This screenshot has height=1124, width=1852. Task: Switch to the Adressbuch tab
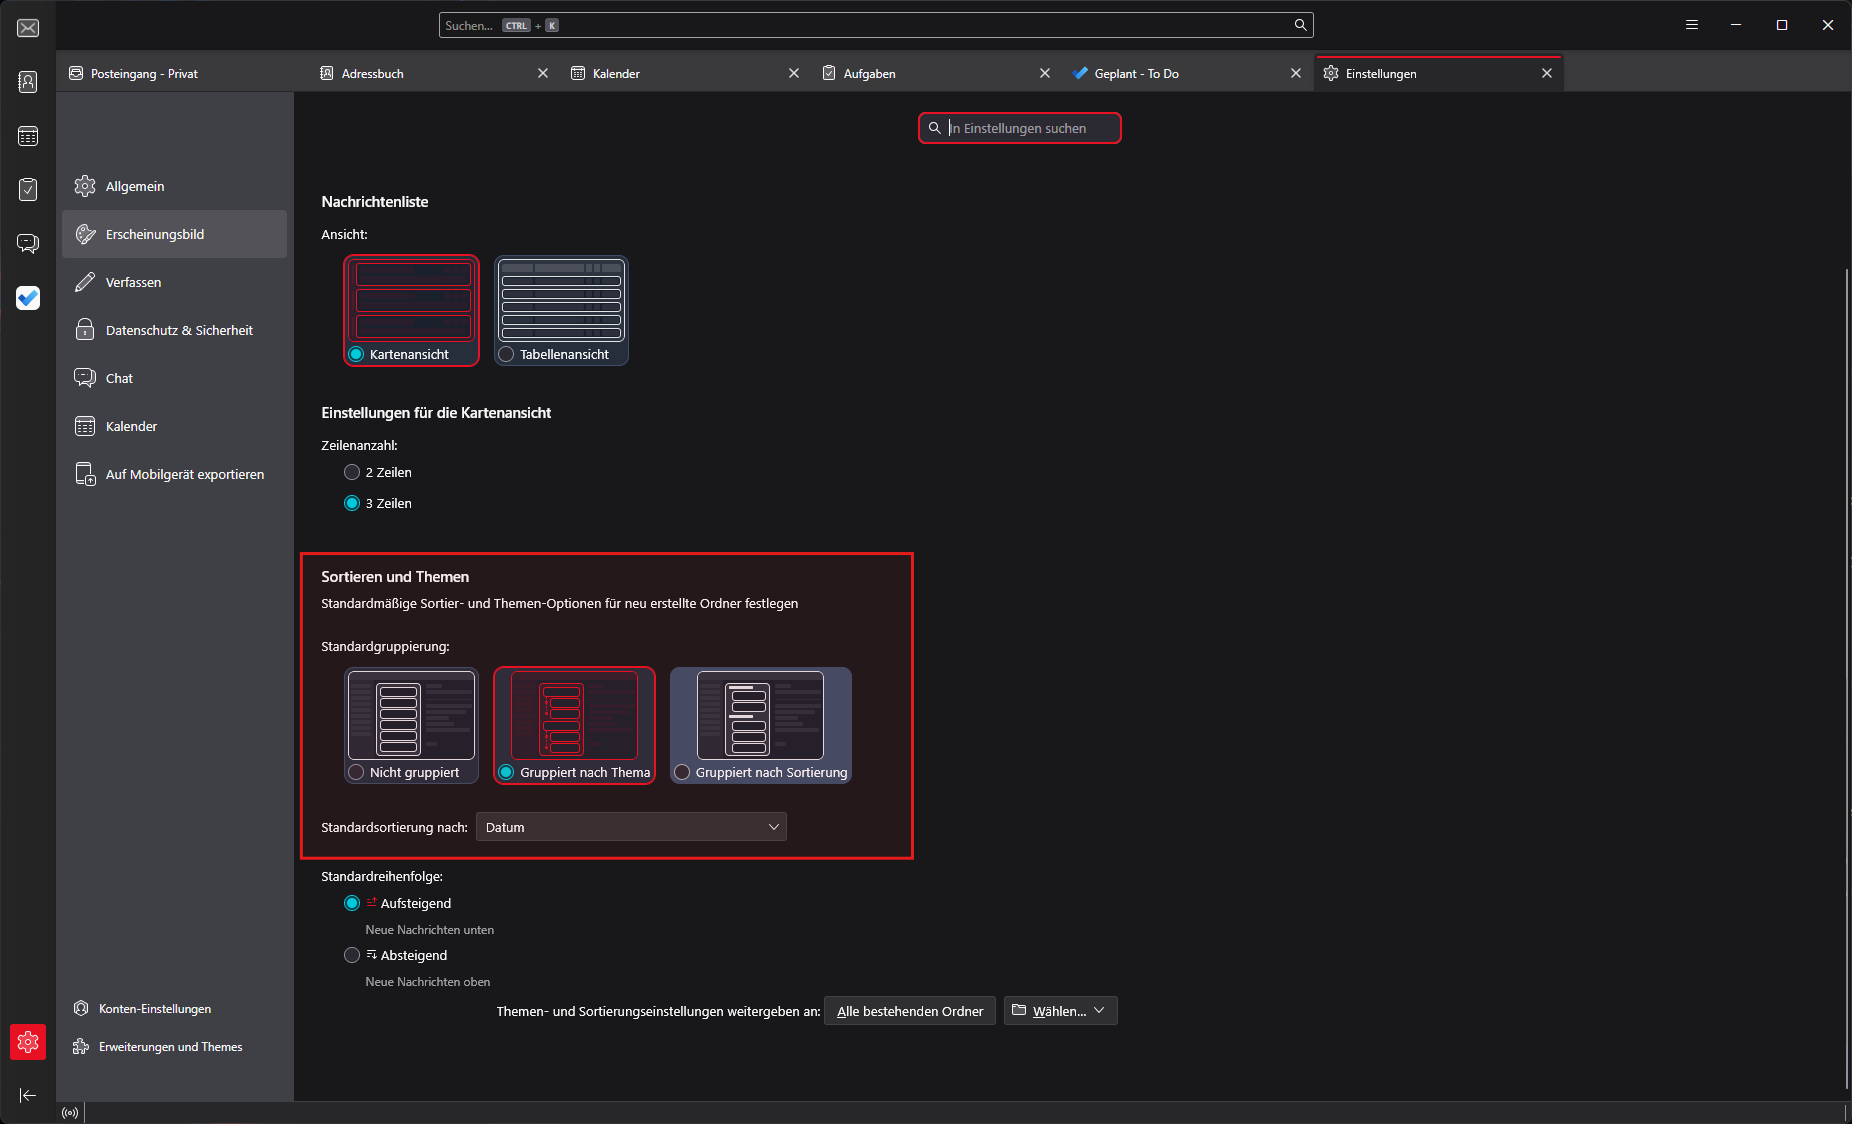tap(436, 73)
